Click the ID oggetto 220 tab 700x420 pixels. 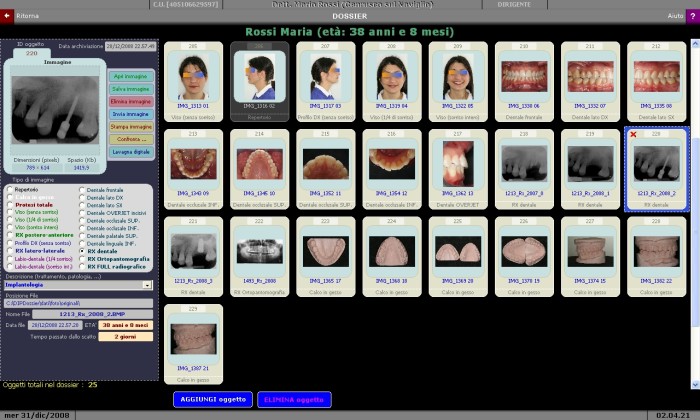tap(31, 53)
